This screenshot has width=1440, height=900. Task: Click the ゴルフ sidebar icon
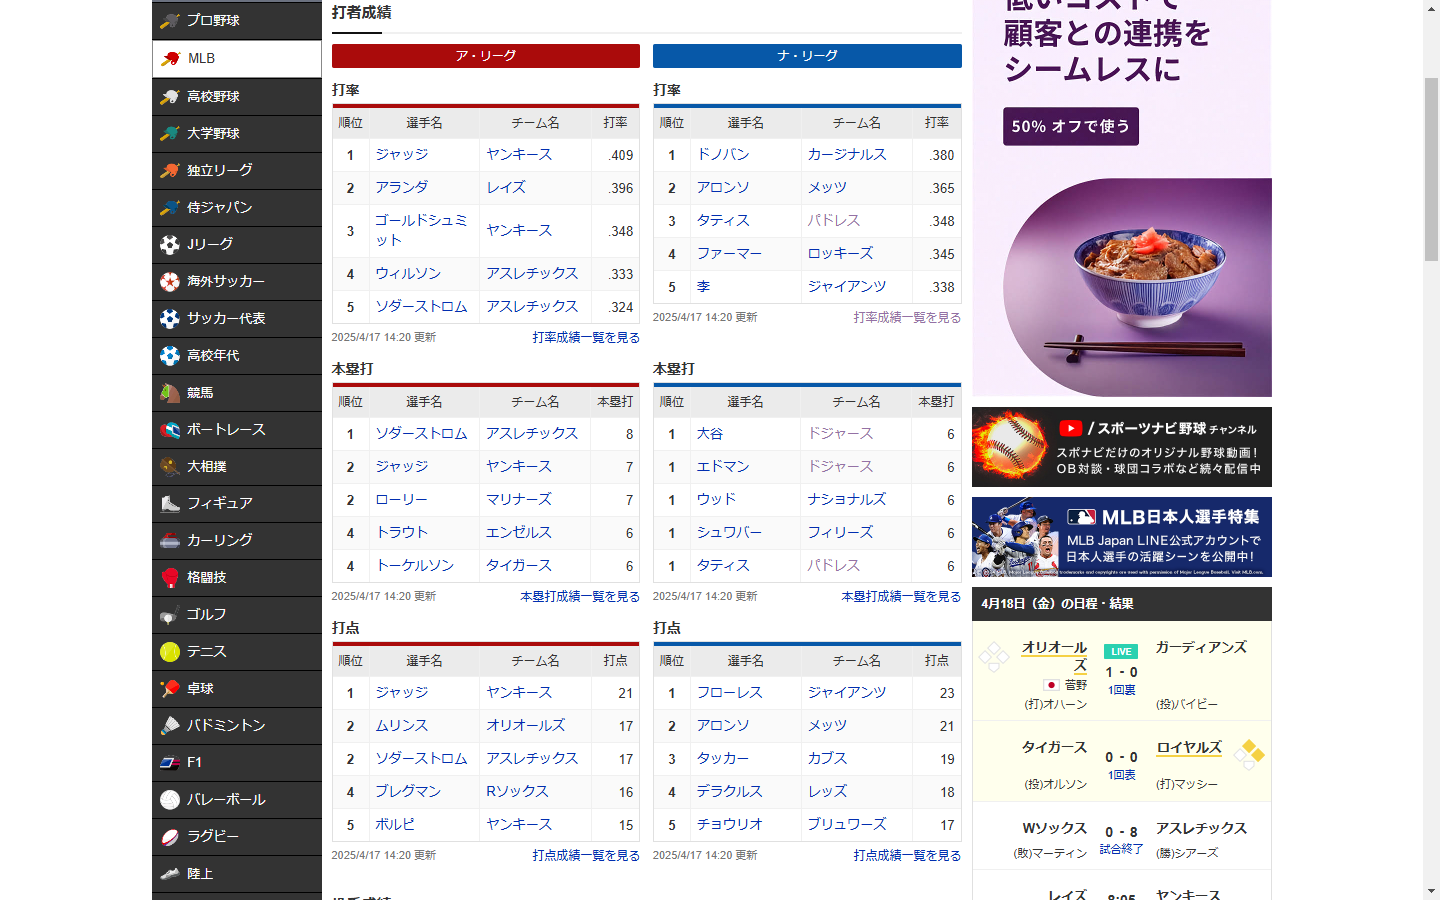point(170,614)
